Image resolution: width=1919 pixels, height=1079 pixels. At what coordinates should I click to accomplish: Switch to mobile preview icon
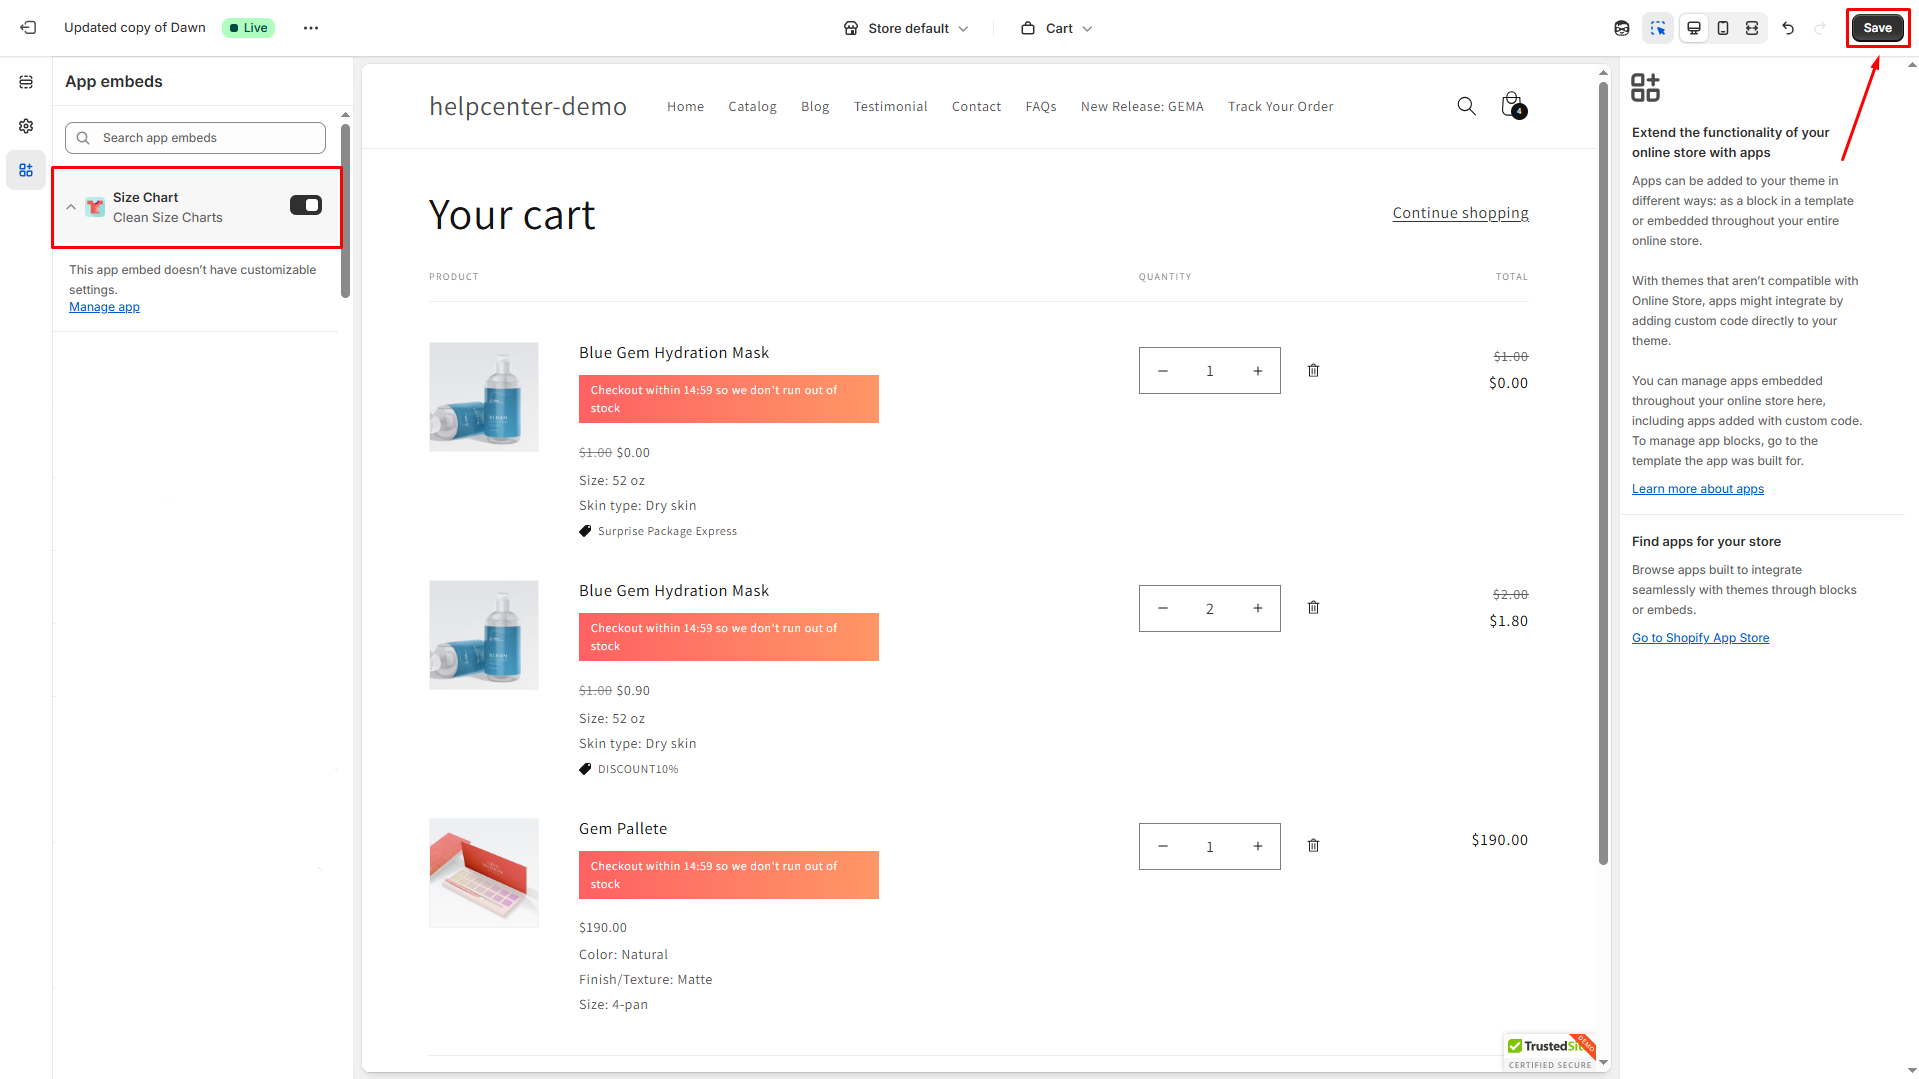(x=1723, y=28)
